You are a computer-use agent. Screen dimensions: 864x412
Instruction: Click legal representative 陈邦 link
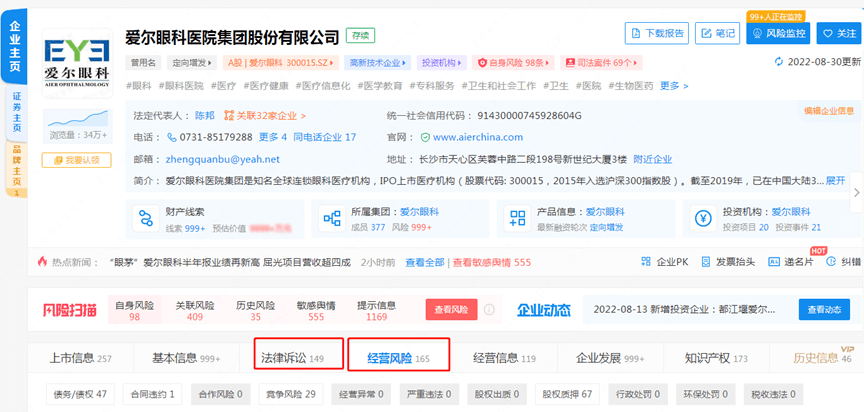coord(204,116)
